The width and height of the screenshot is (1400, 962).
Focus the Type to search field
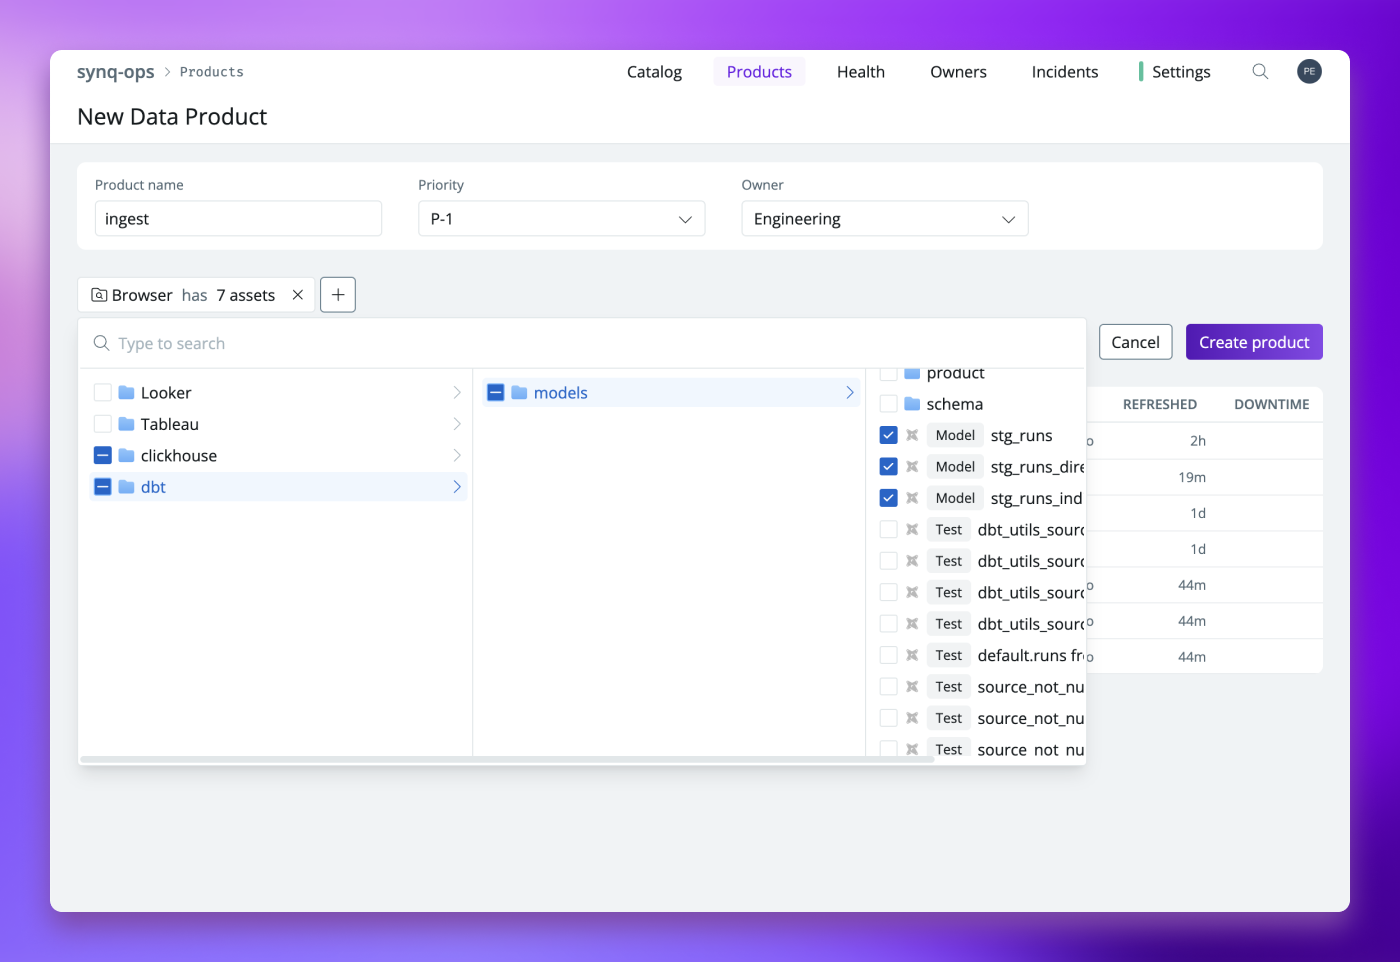582,343
